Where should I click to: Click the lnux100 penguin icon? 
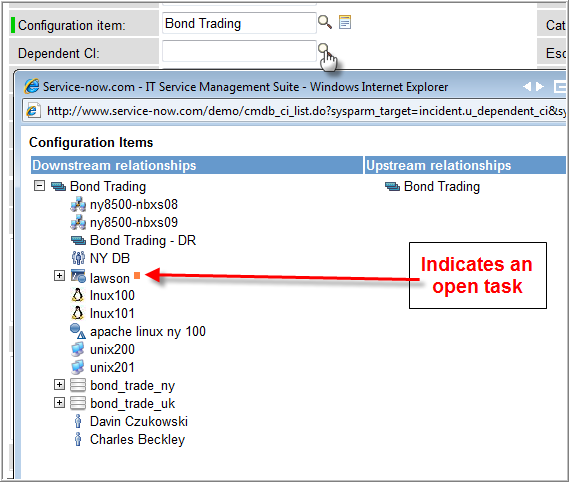coord(77,295)
